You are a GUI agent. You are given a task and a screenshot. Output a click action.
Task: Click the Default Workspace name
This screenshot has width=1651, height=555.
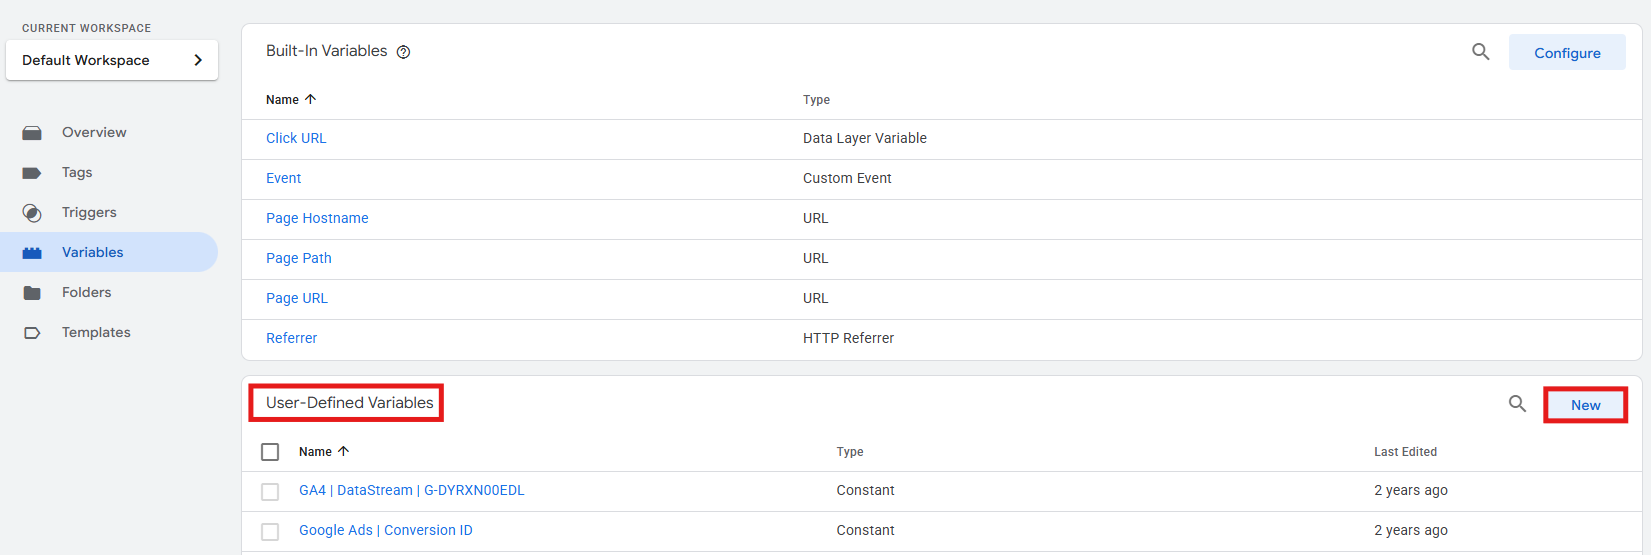[86, 60]
